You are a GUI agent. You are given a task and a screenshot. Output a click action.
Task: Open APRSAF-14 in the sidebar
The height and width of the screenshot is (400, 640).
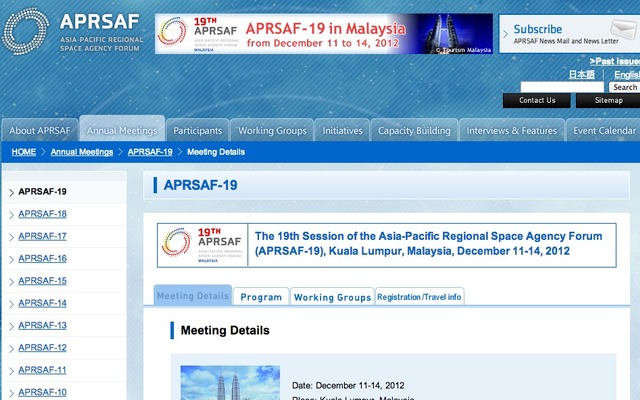click(x=42, y=303)
